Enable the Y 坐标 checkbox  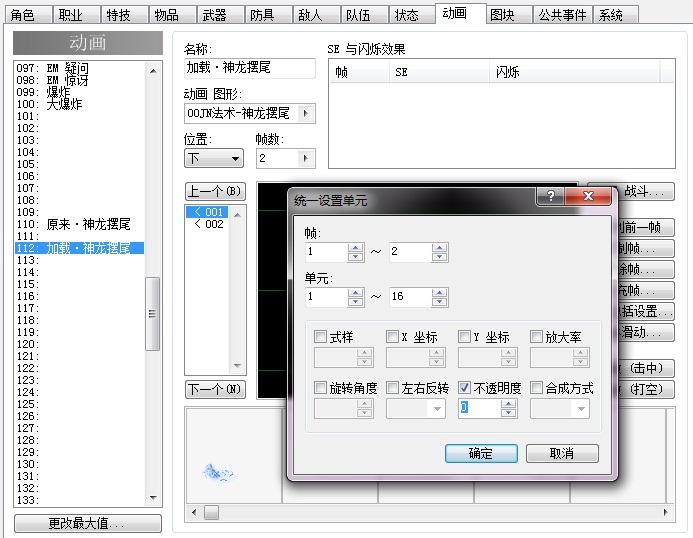[x=465, y=336]
